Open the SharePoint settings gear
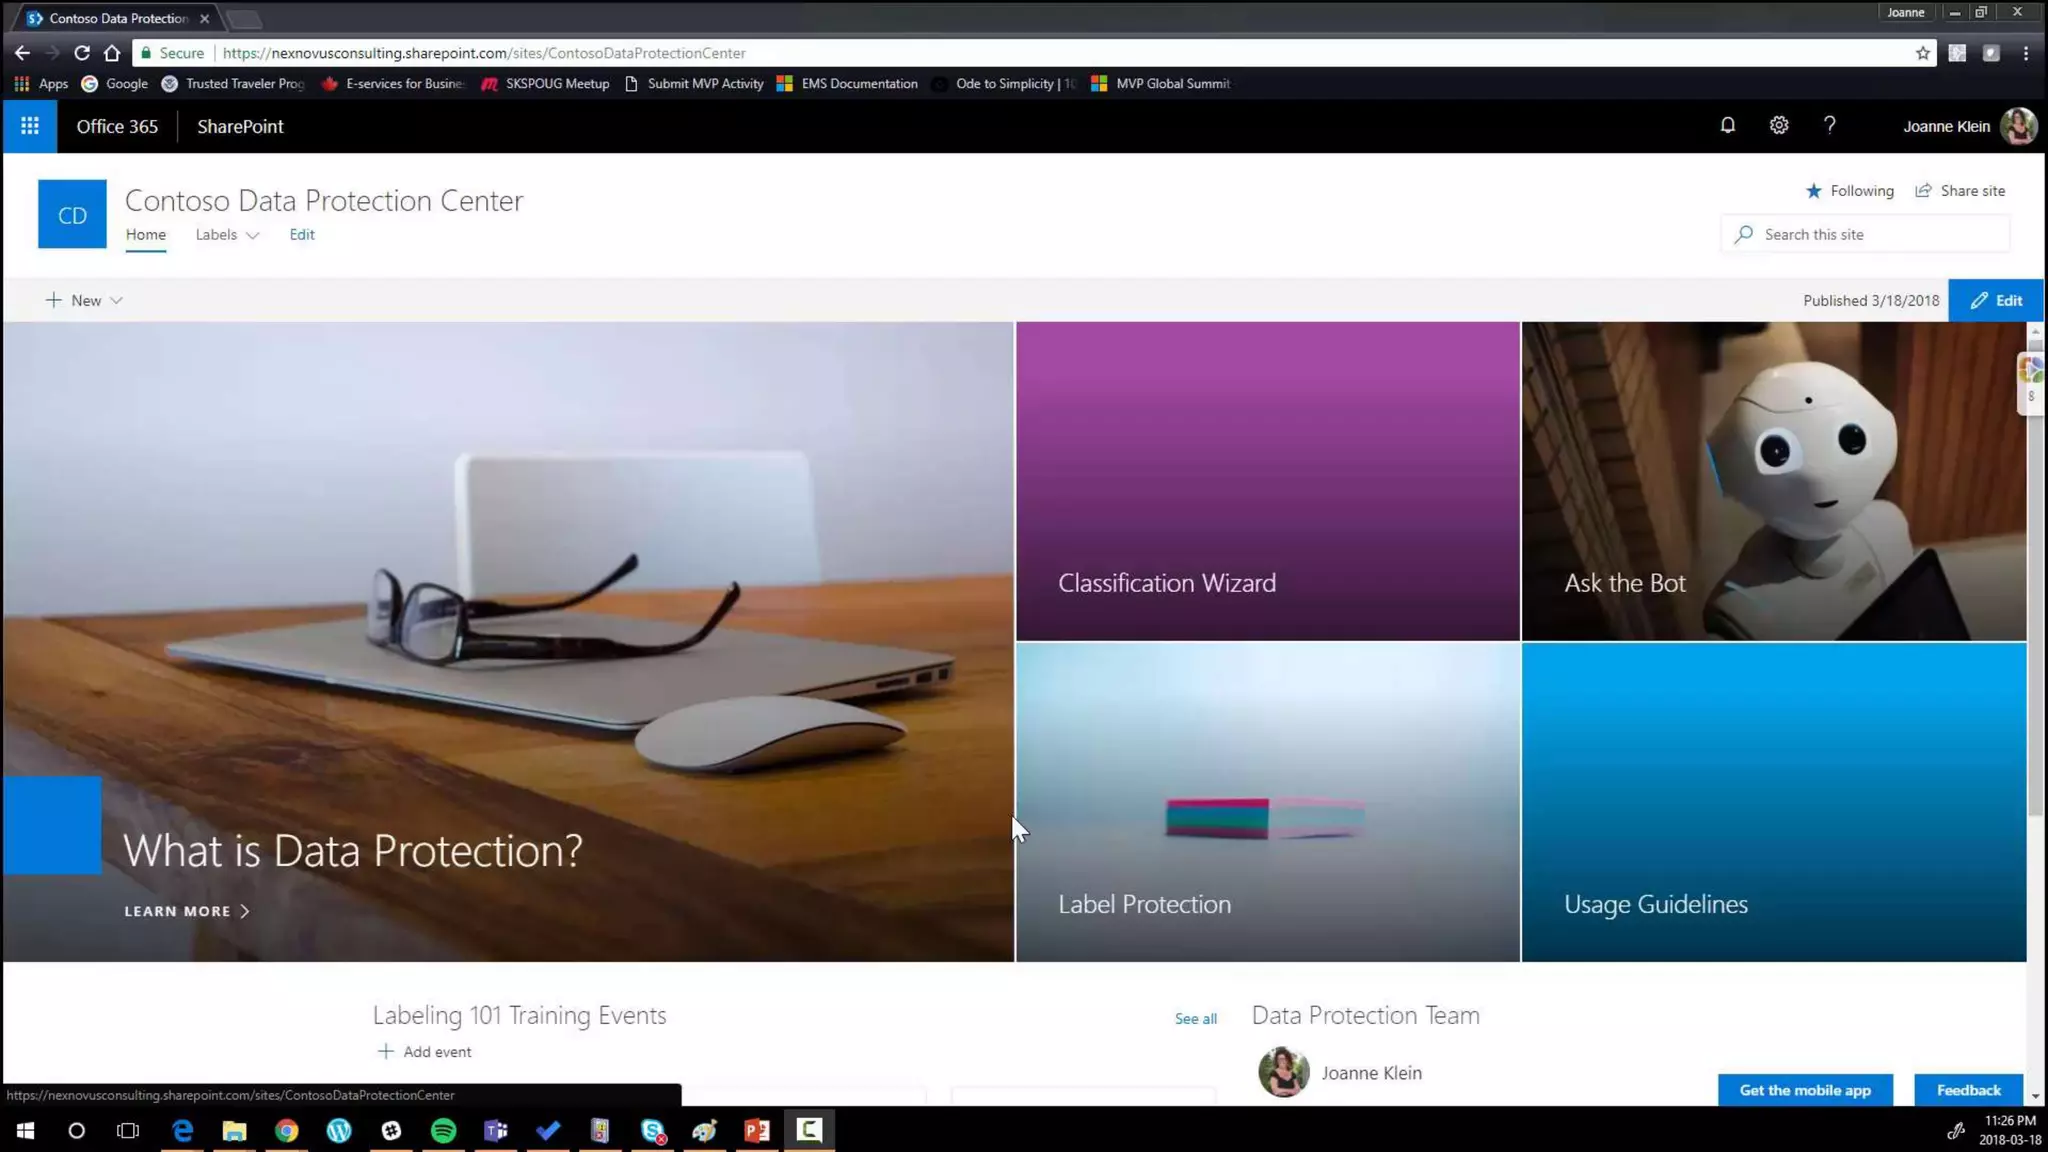2048x1152 pixels. [x=1778, y=126]
